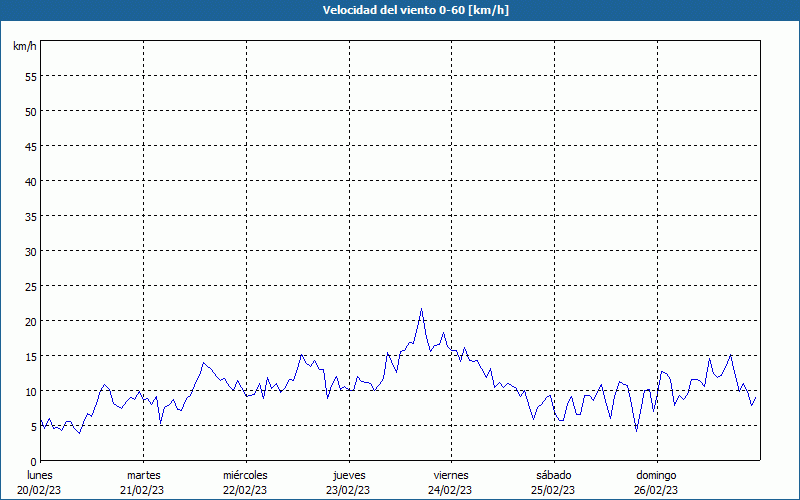
Task: Click the 55 value on the y-axis
Action: click(31, 77)
